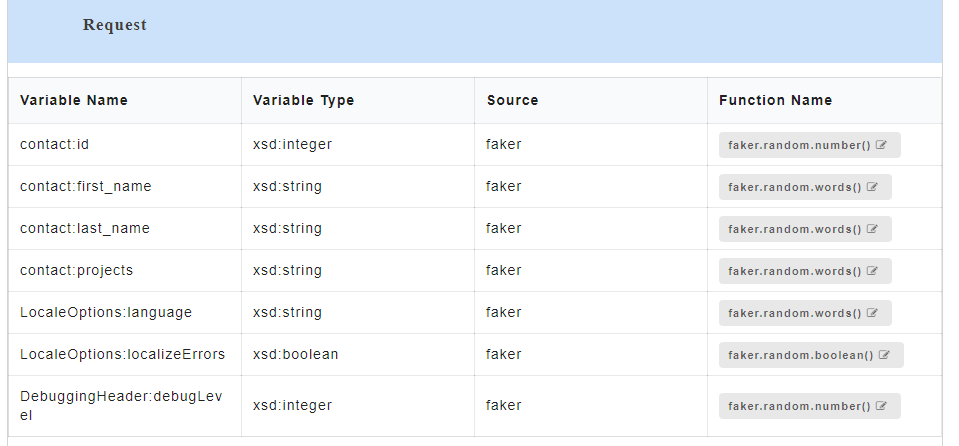Click edit pencil for contact:last_name function
Screen dimensions: 959x446
coord(872,229)
